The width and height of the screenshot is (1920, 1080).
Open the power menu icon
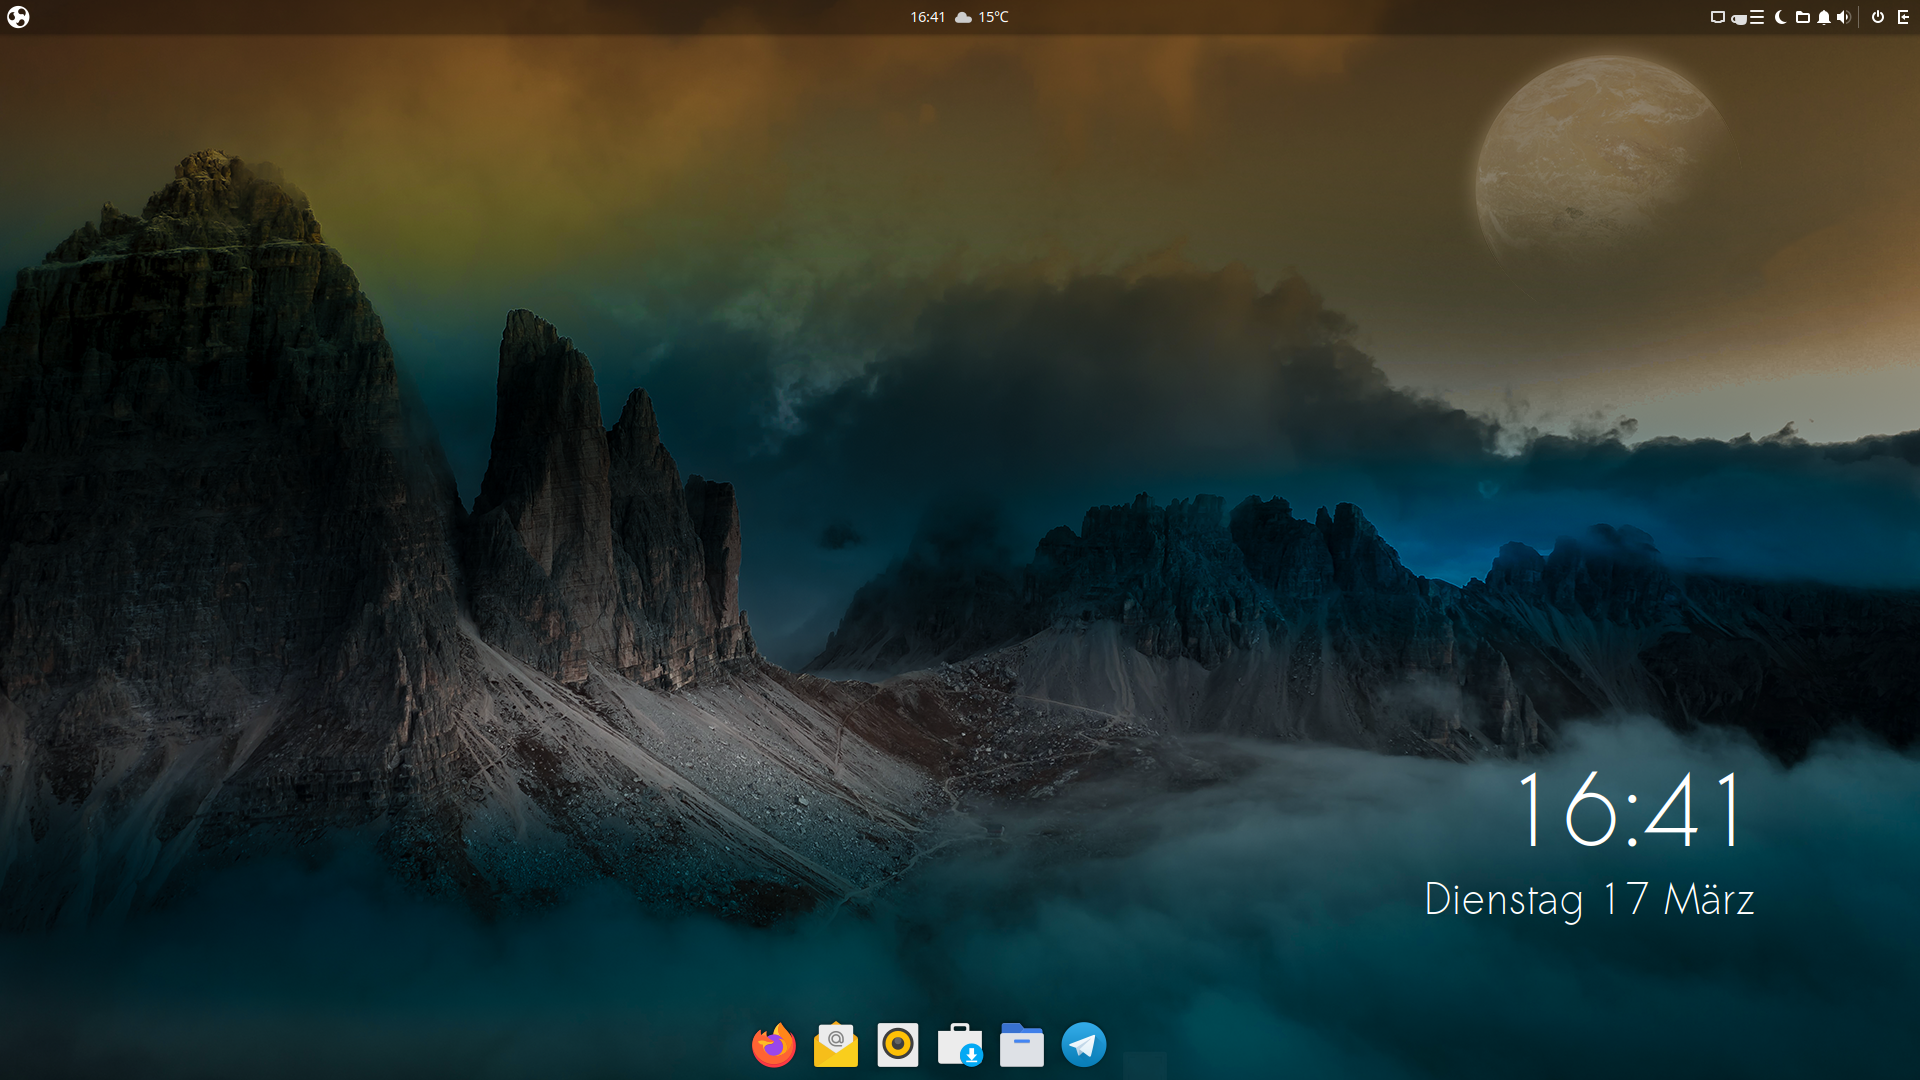click(x=1878, y=17)
